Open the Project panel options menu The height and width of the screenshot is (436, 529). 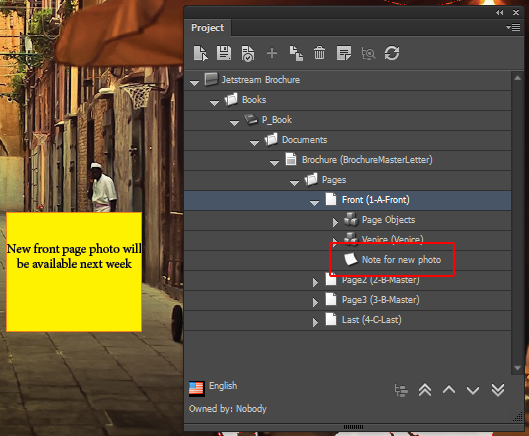pyautogui.click(x=513, y=27)
